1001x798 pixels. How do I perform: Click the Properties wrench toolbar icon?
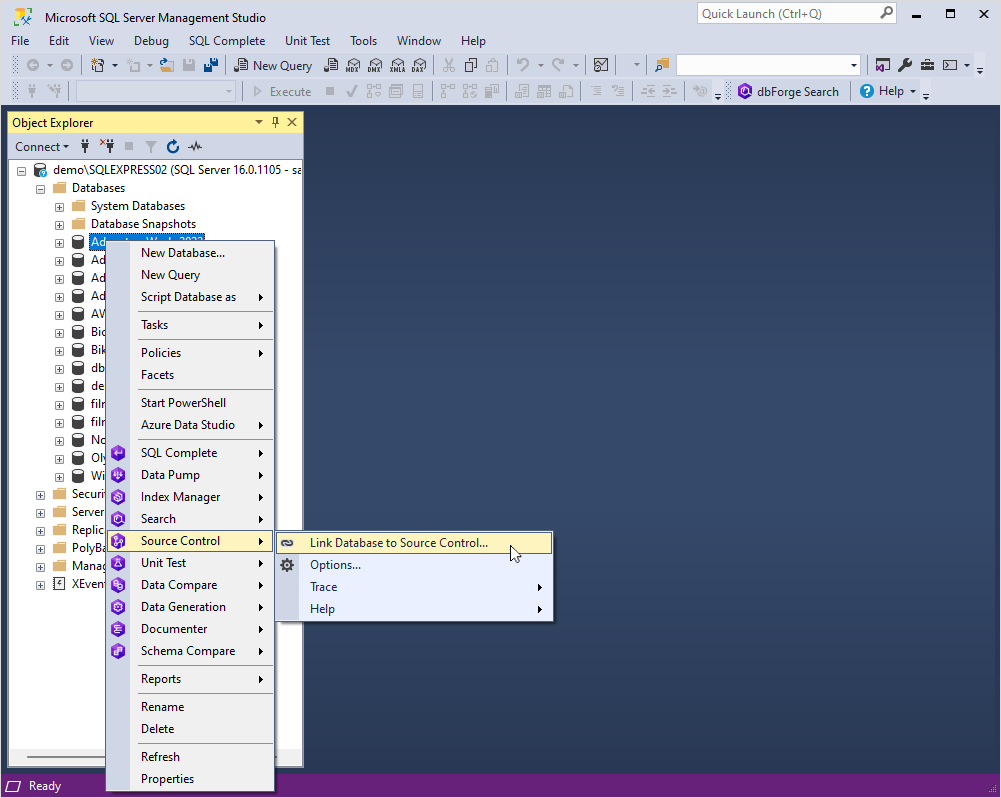tap(905, 65)
